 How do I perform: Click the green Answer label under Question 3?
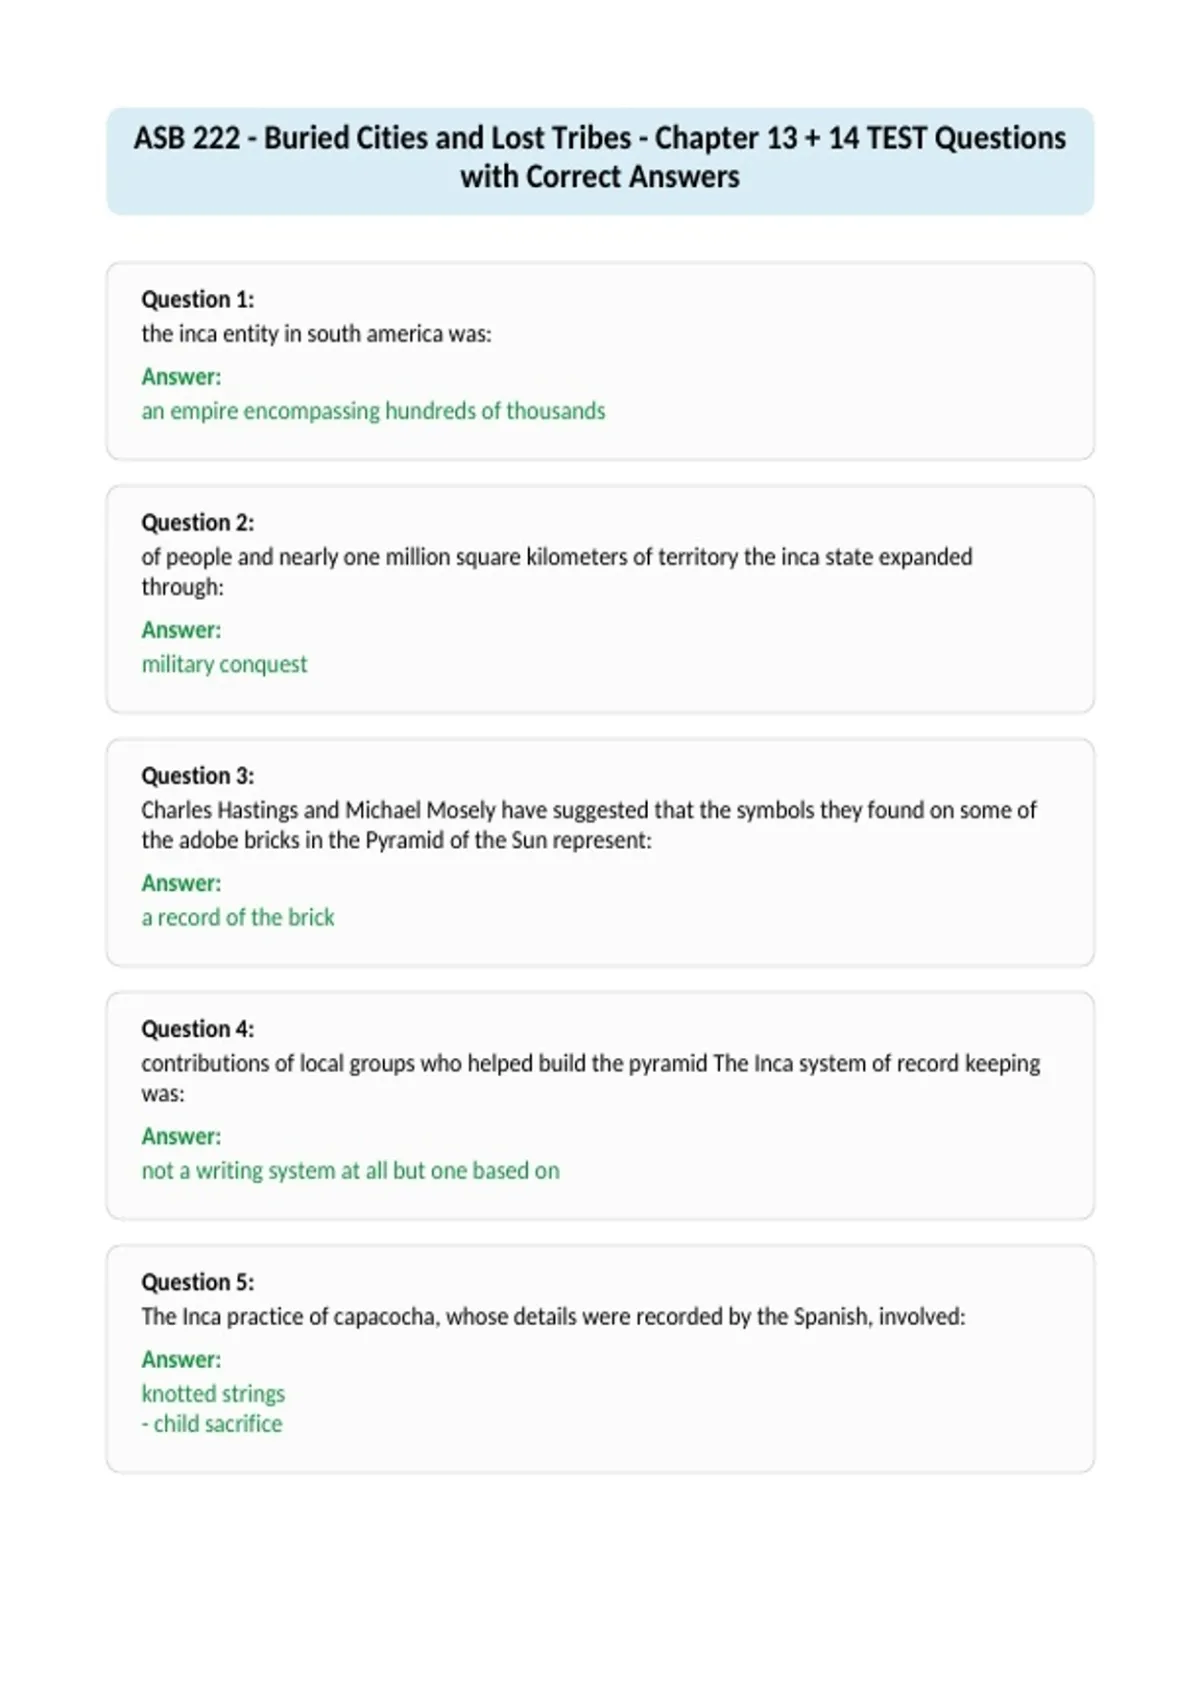181,882
